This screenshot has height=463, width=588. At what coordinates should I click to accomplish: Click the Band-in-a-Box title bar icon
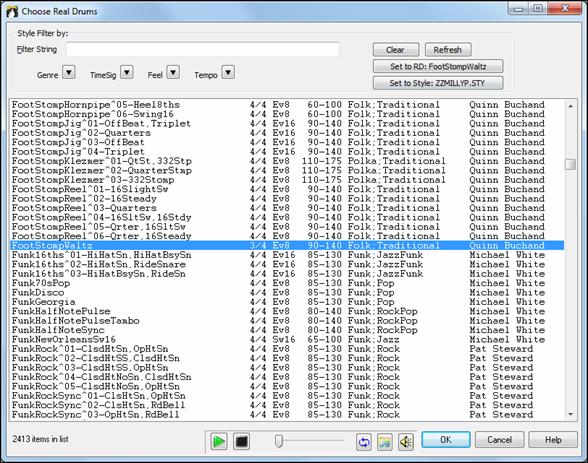(12, 11)
